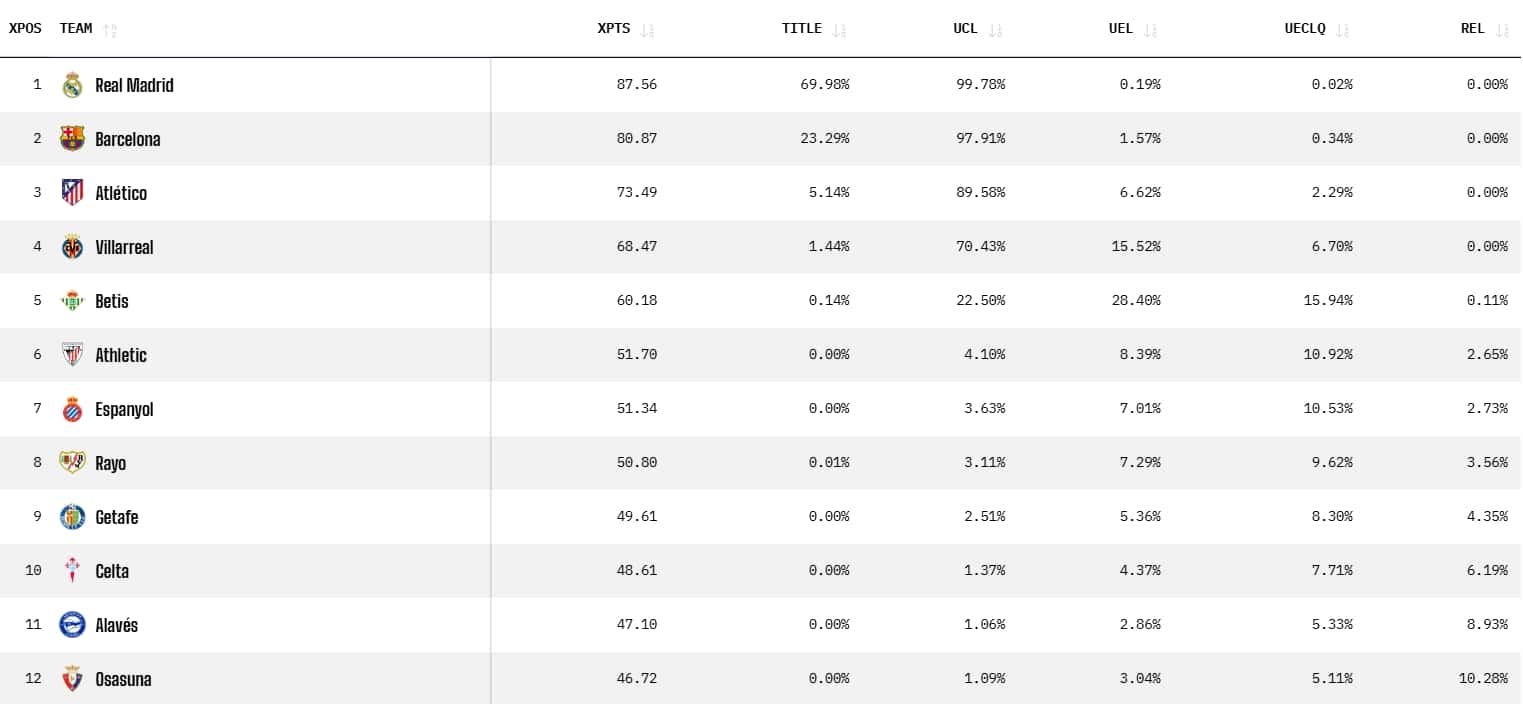Viewport: 1523px width, 704px height.
Task: Click the Athletic club crest icon
Action: pyautogui.click(x=72, y=355)
